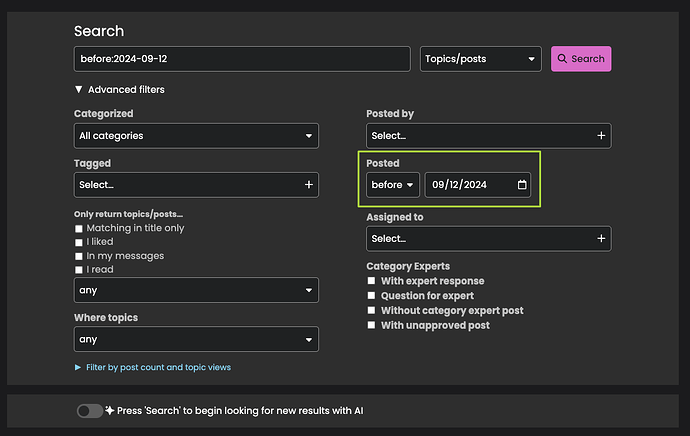690x436 pixels.
Task: Open the Posted by select box
Action: point(488,136)
